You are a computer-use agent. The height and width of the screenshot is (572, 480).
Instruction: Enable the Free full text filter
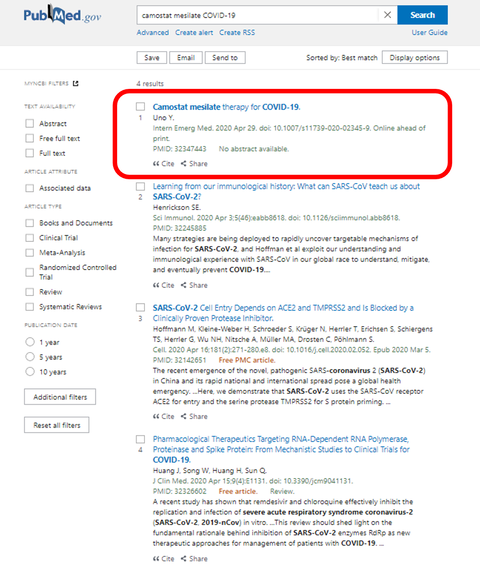30,138
